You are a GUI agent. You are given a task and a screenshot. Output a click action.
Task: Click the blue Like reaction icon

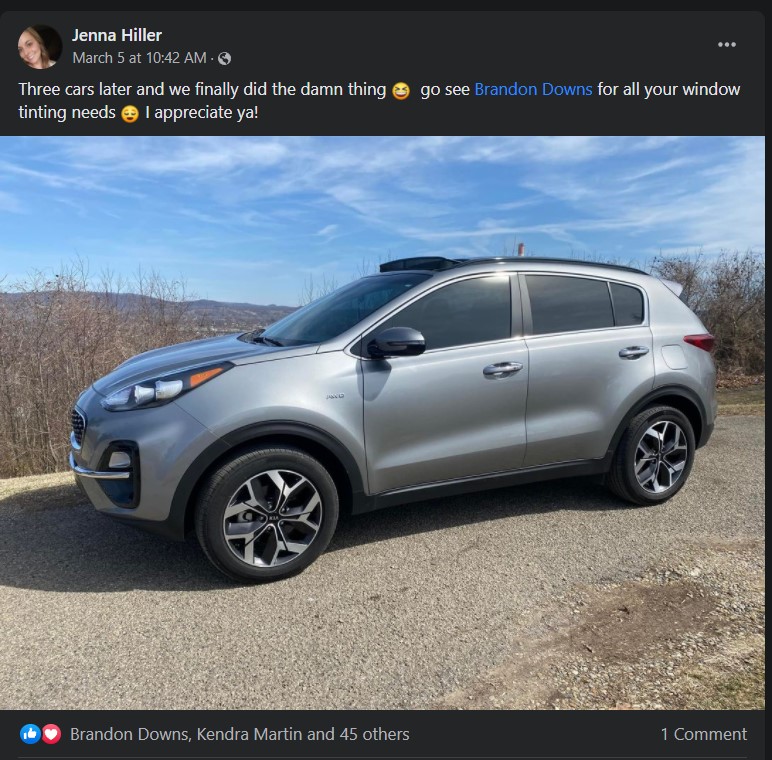(x=30, y=734)
